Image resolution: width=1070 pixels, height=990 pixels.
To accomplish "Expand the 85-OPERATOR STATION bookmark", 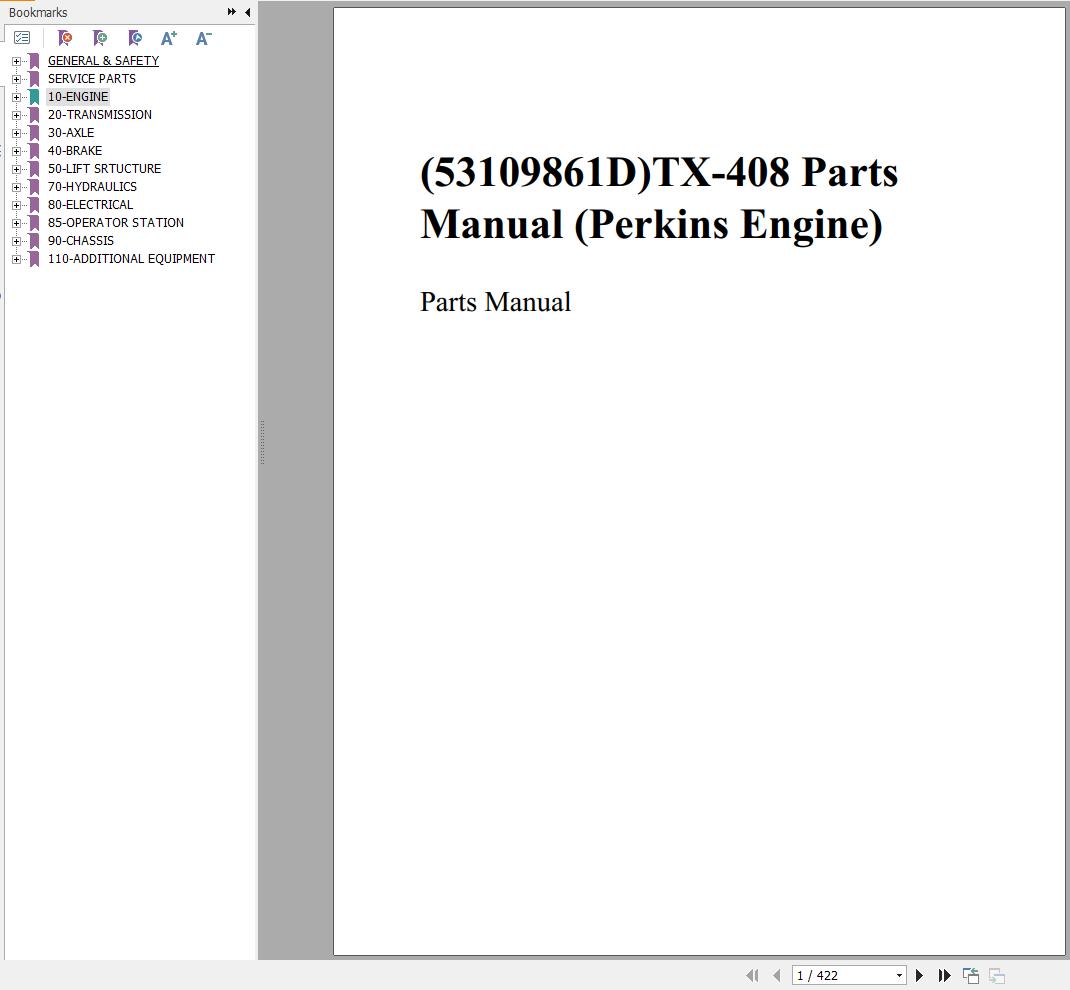I will coord(16,223).
